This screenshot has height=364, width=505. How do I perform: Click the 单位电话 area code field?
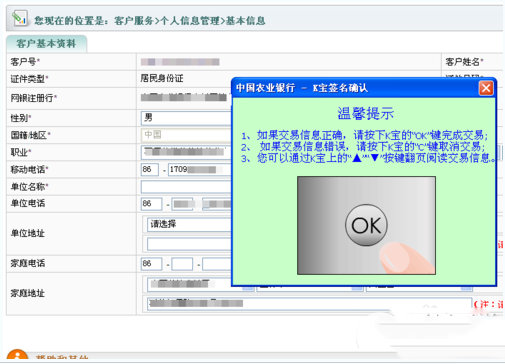(183, 204)
